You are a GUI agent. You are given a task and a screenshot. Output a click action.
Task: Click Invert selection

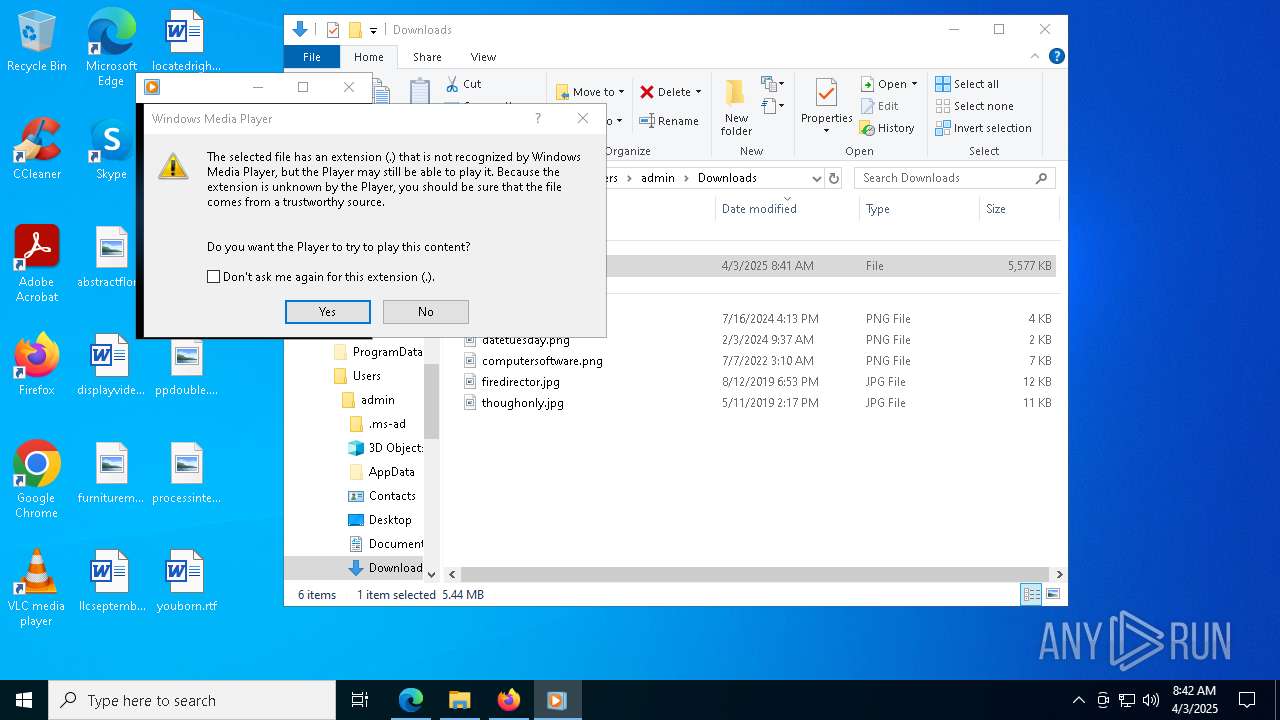984,128
